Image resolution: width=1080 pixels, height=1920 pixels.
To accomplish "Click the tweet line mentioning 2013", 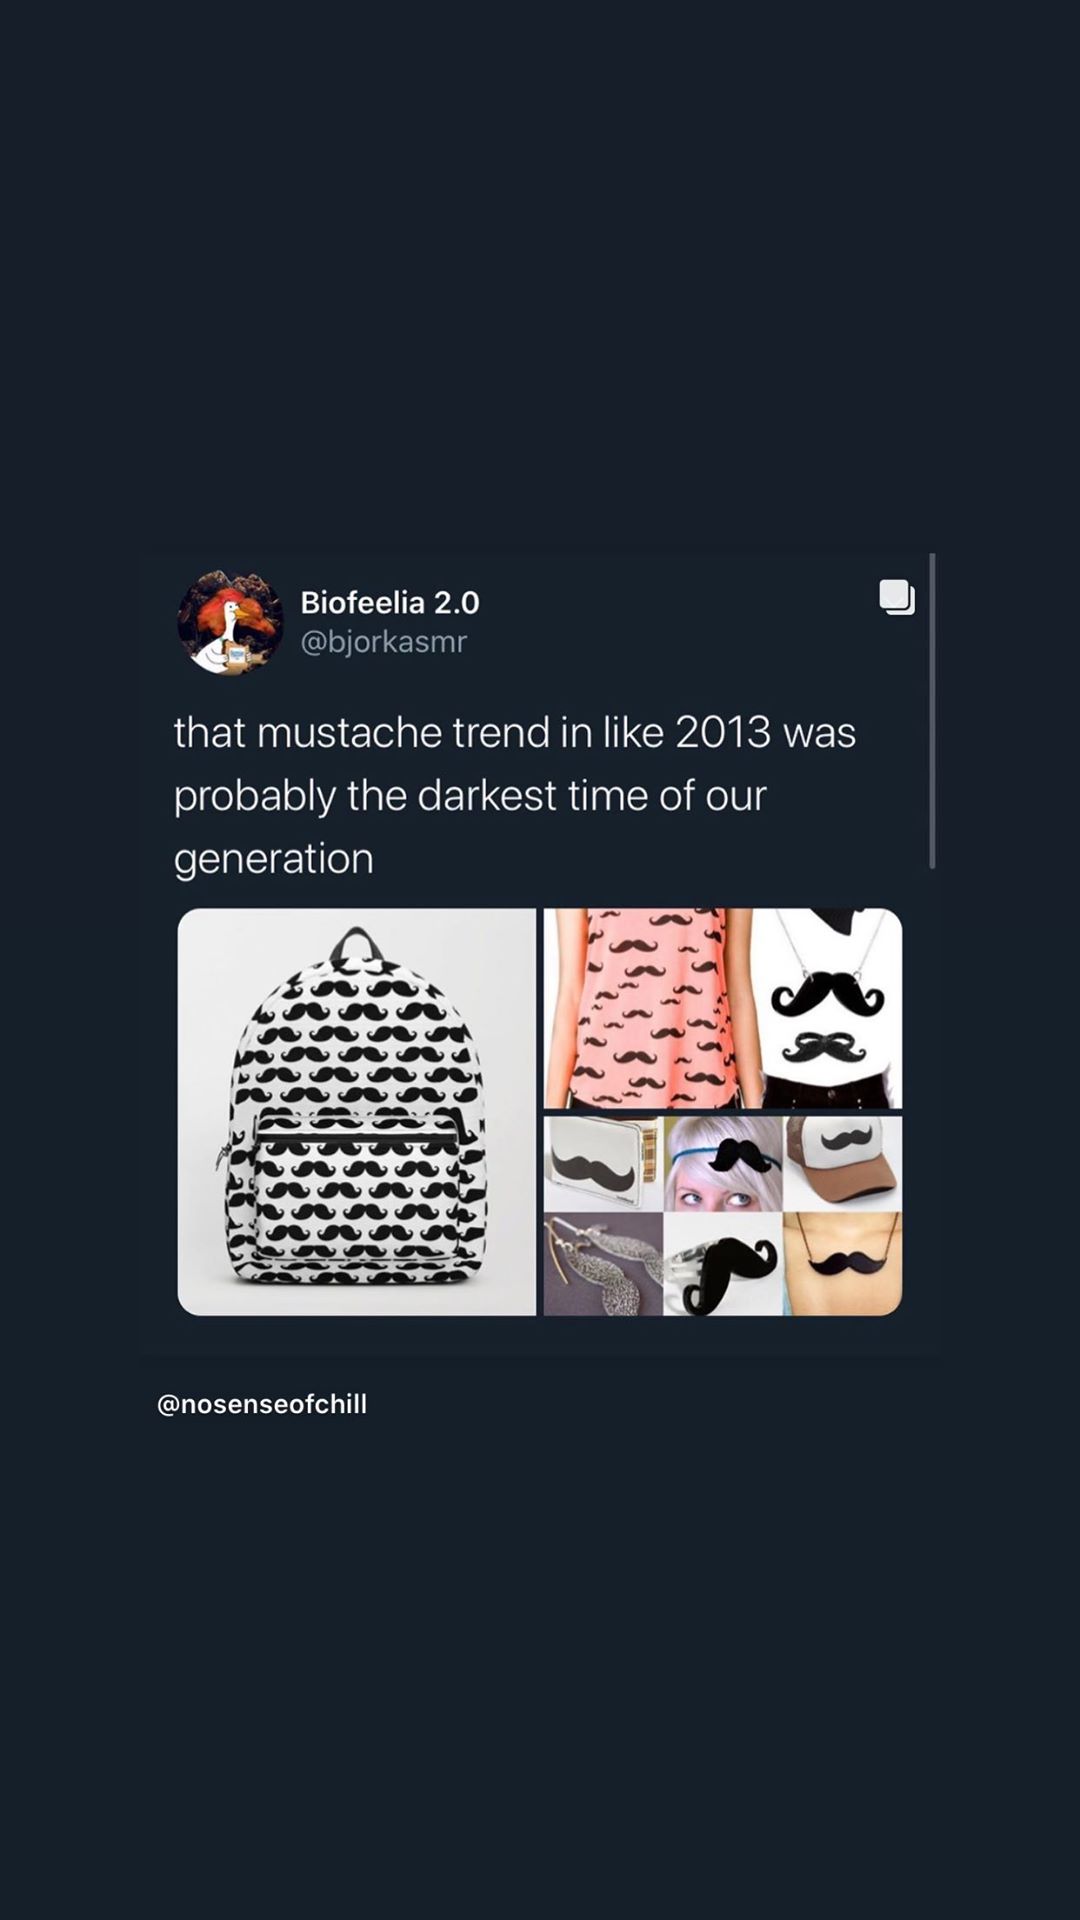I will click(515, 732).
